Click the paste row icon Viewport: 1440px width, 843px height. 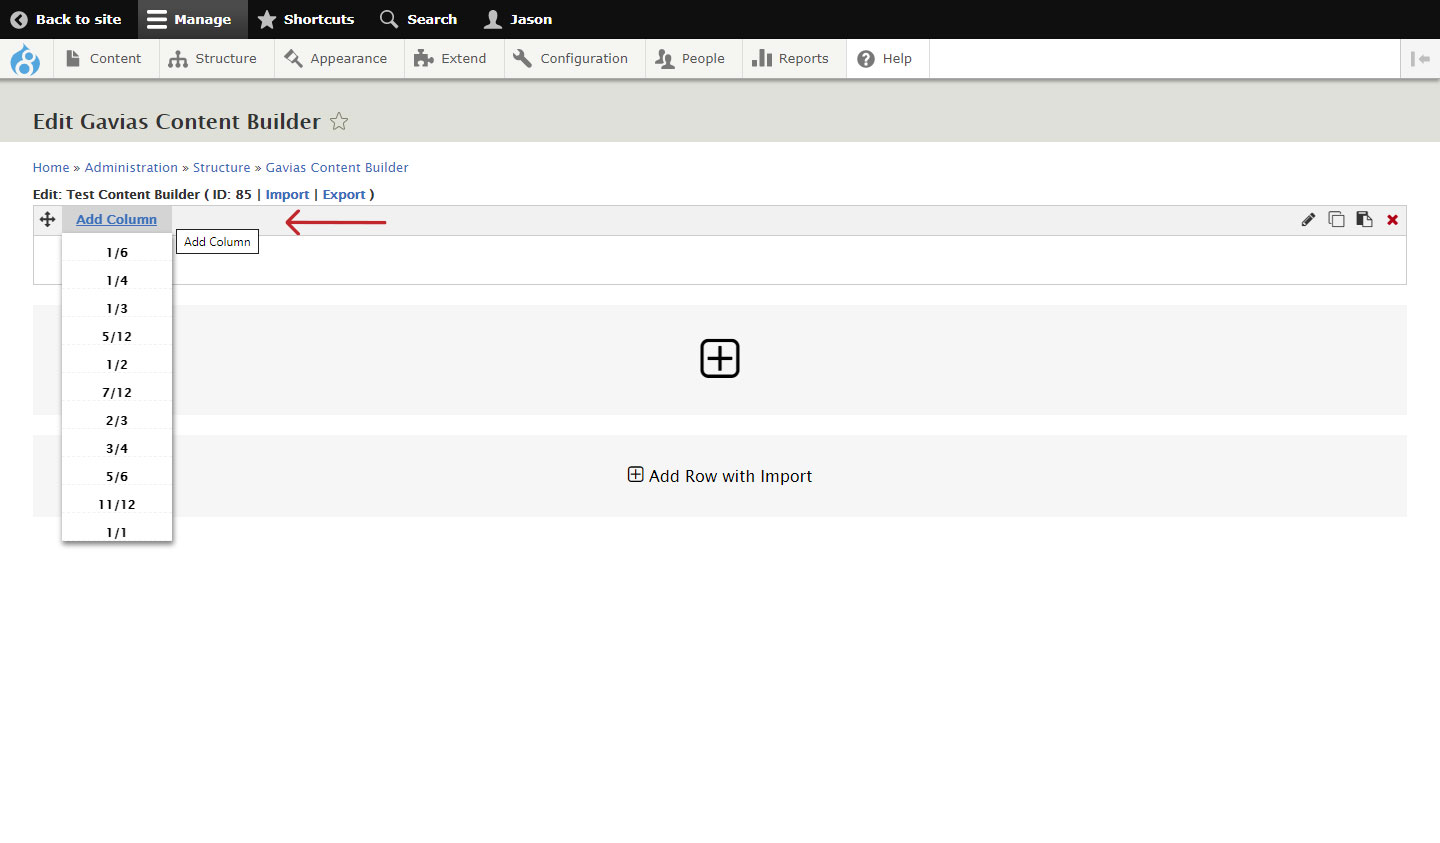click(1364, 219)
